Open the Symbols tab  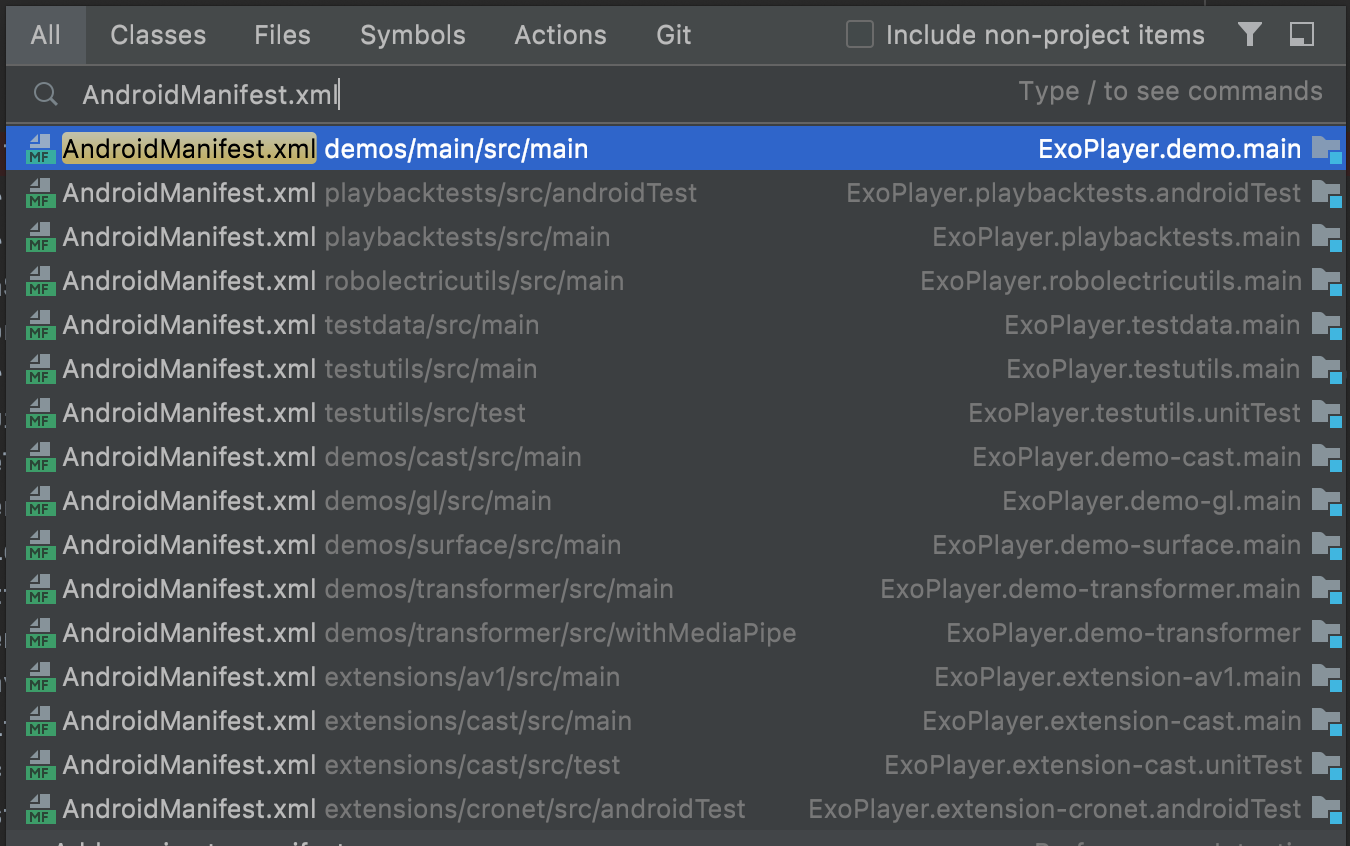tap(413, 35)
